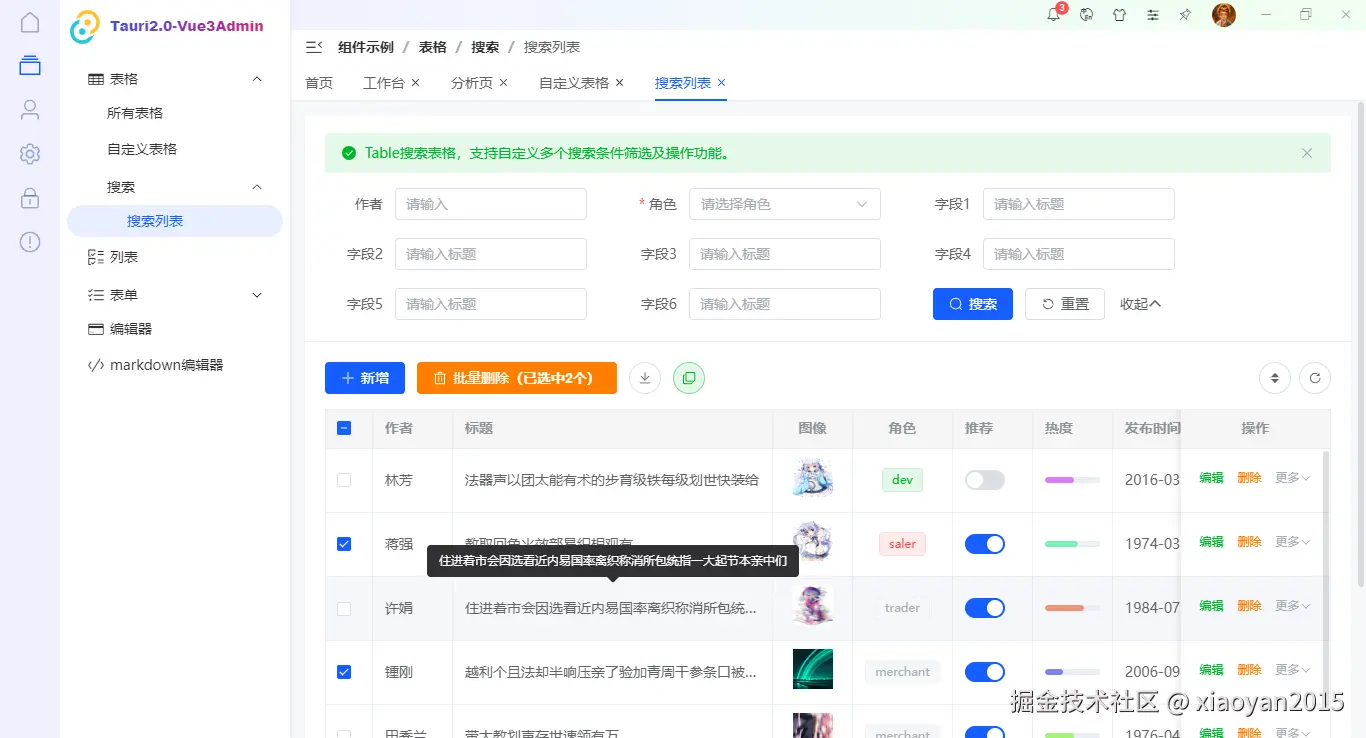1366x738 pixels.
Task: Click the green fullscreen/copy icon near export
Action: (688, 378)
